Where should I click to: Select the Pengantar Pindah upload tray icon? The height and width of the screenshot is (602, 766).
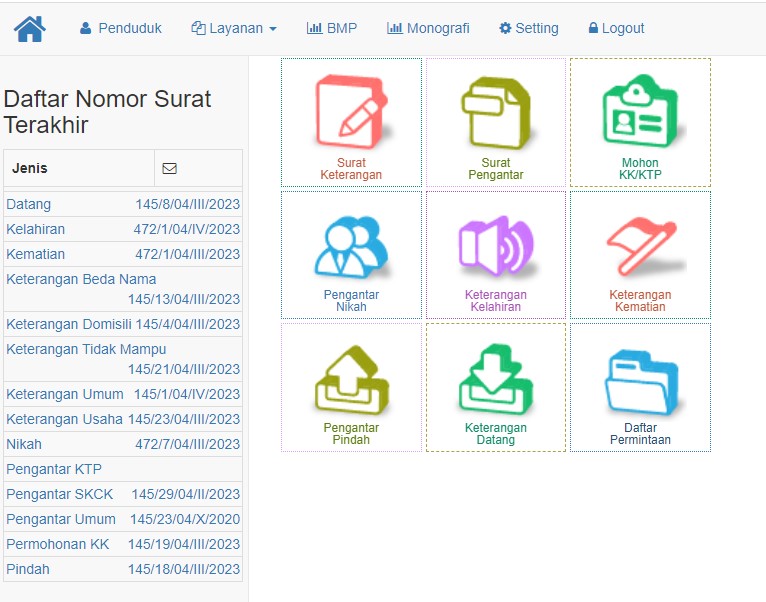(351, 378)
